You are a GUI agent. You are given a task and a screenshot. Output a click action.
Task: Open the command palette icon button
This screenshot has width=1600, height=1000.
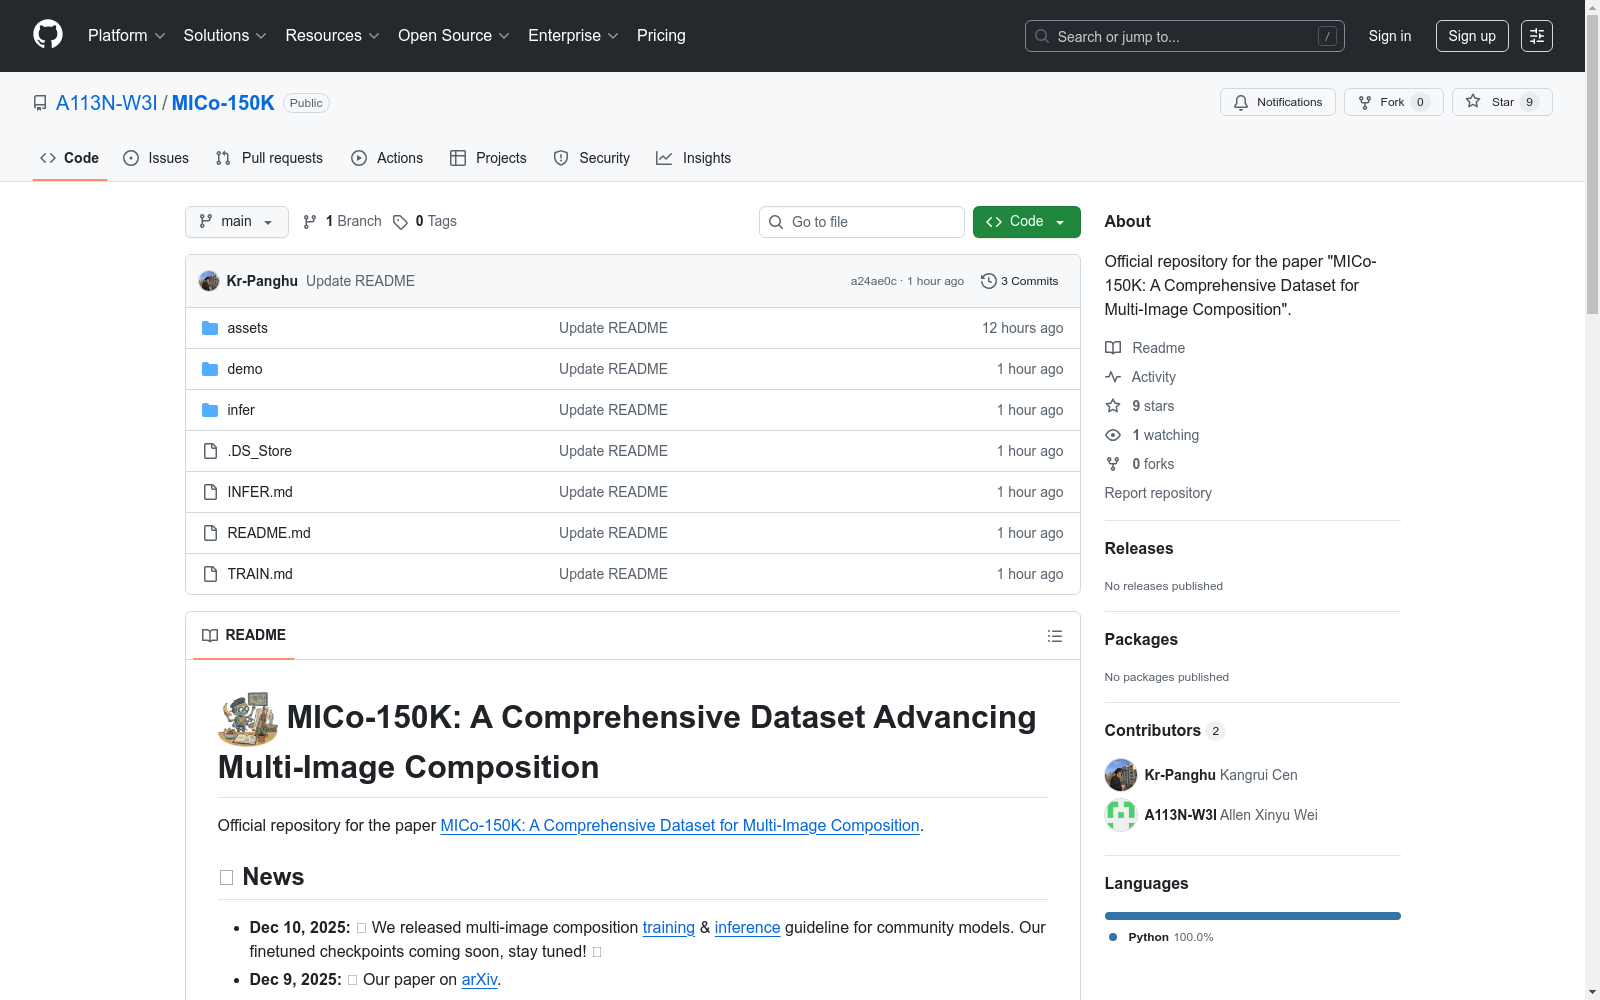[1537, 36]
